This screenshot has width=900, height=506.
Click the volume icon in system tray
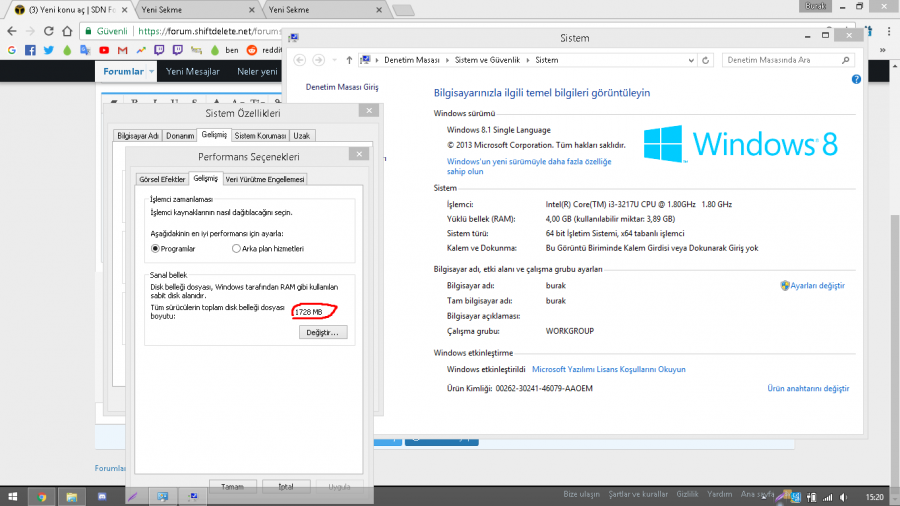[x=843, y=497]
